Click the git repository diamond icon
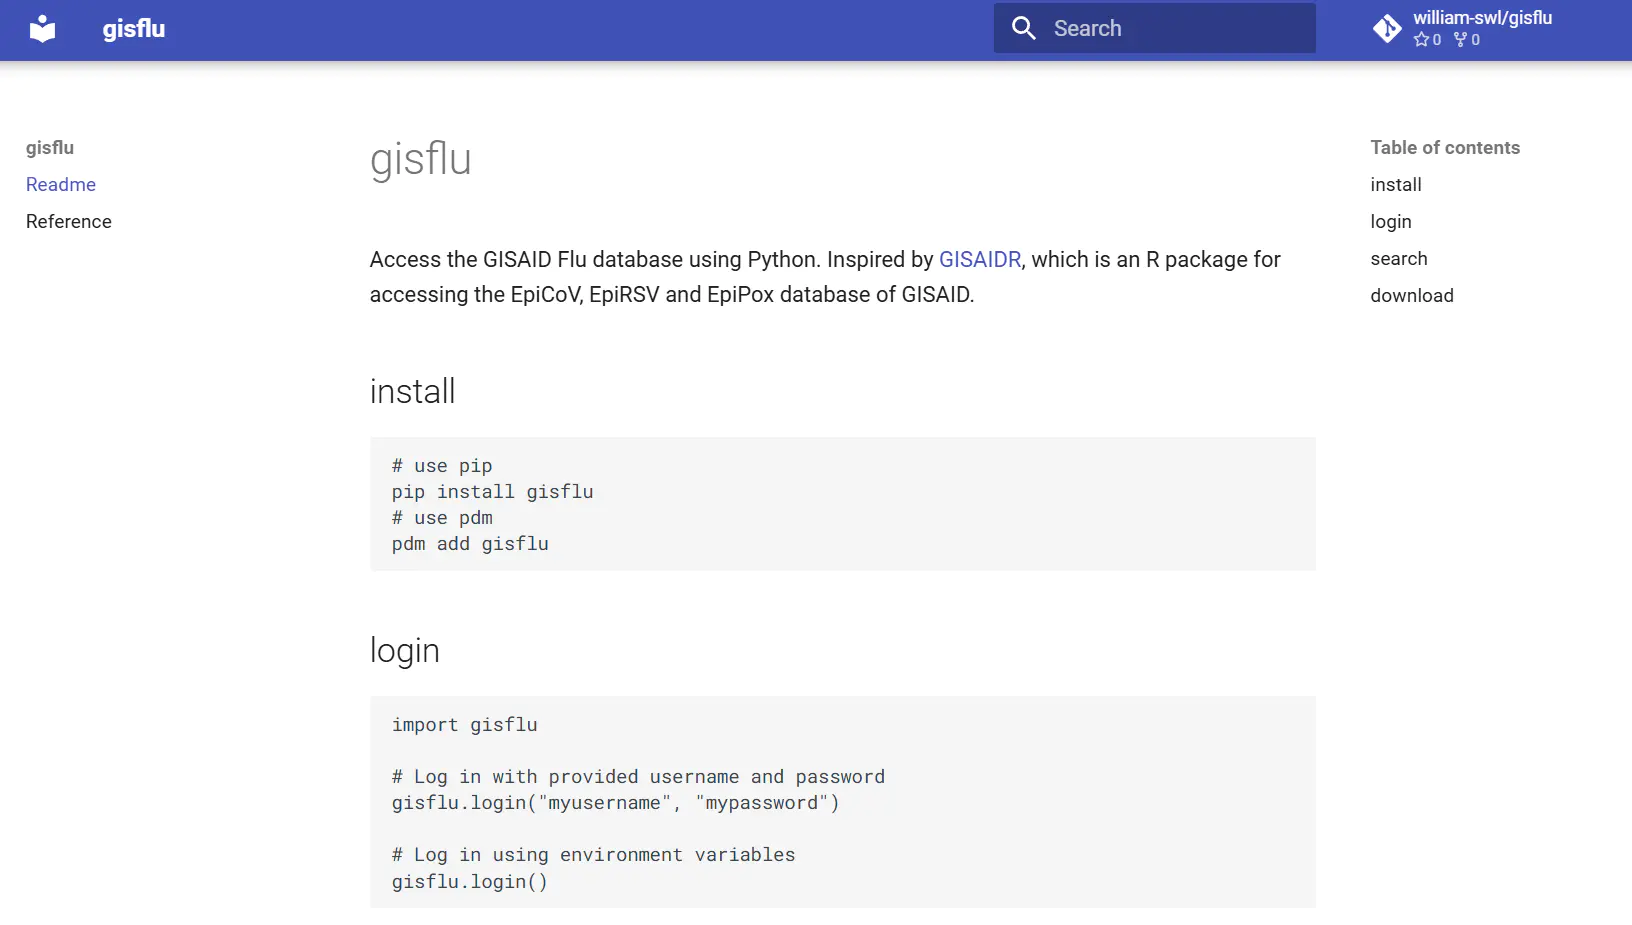 click(x=1387, y=29)
